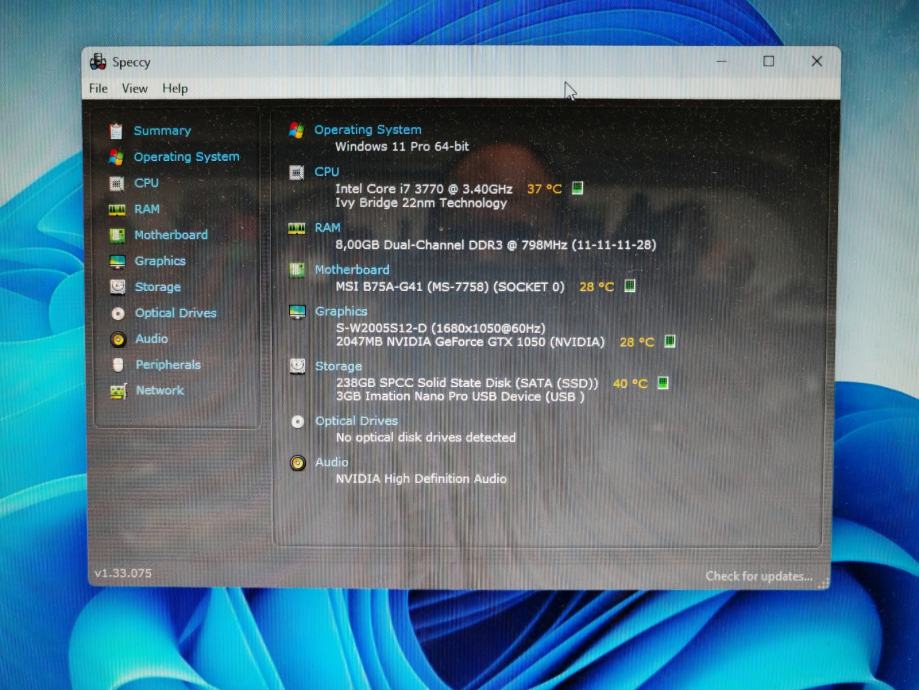
Task: Select Storage in the sidebar
Action: pyautogui.click(x=158, y=287)
